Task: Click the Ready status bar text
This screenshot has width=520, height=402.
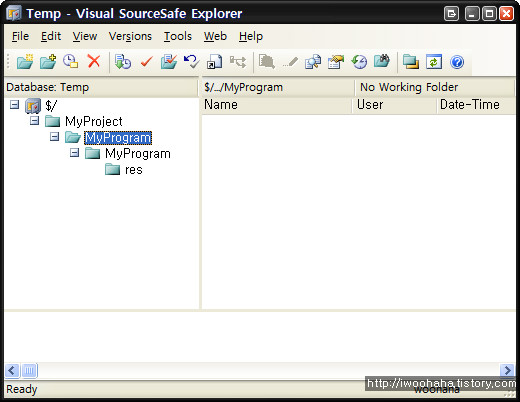Action: tap(22, 389)
